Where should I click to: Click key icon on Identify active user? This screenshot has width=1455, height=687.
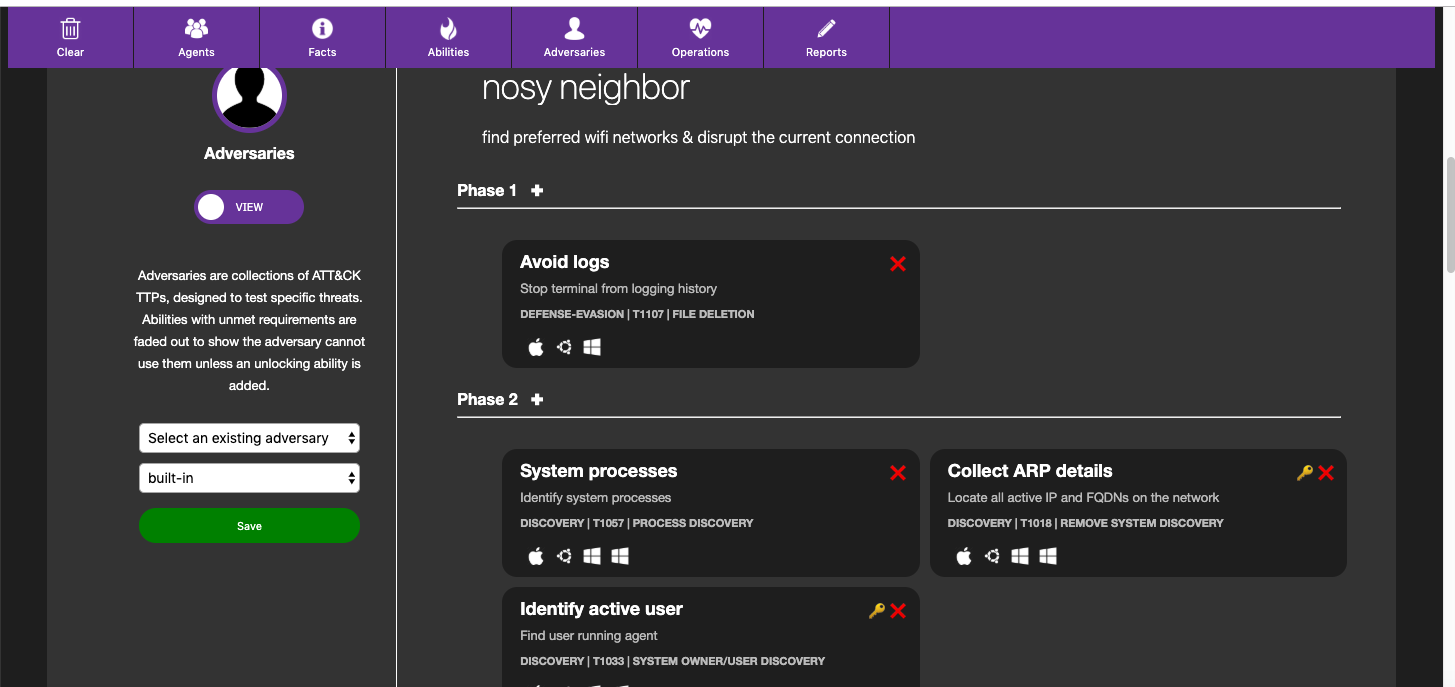click(x=876, y=611)
